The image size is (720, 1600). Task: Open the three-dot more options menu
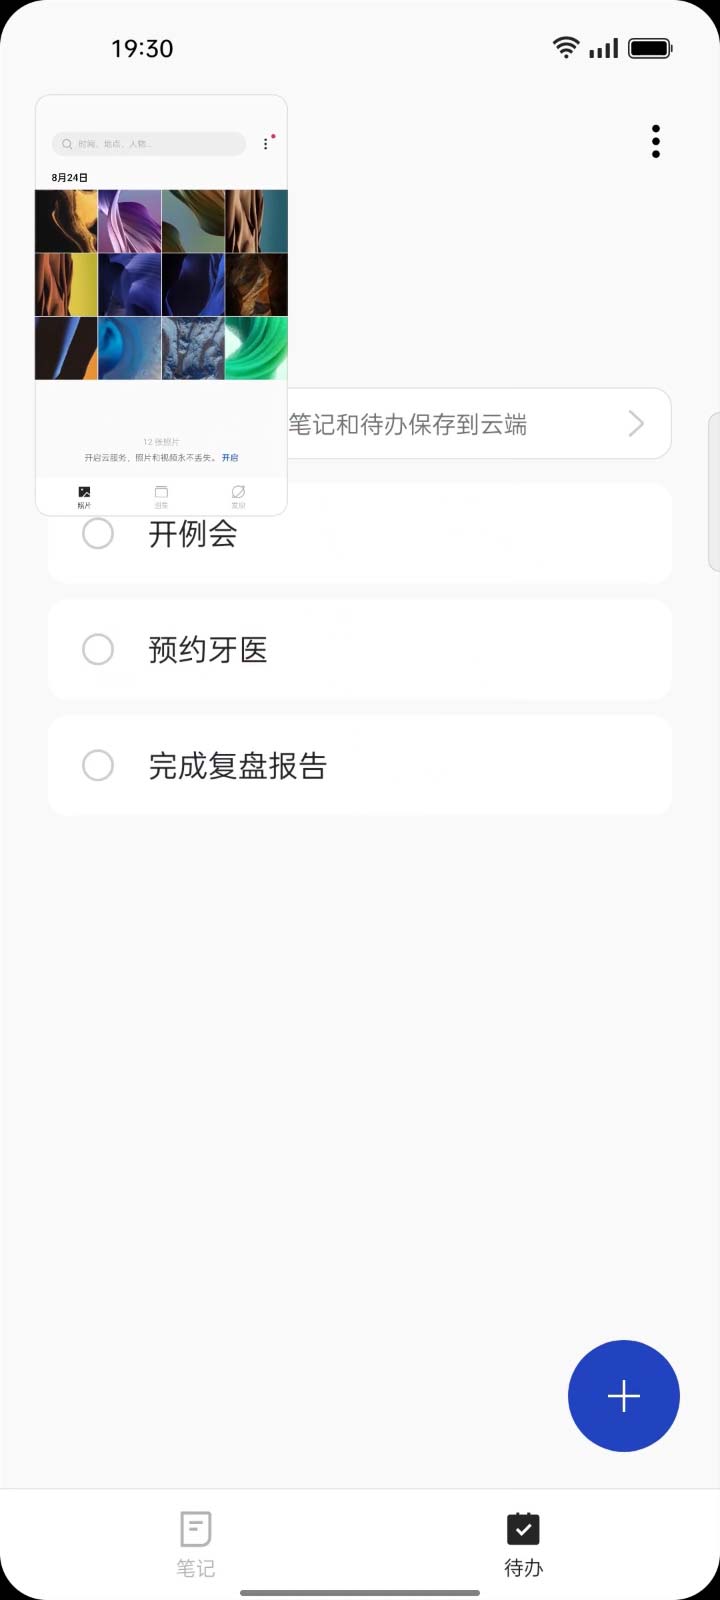pyautogui.click(x=656, y=142)
